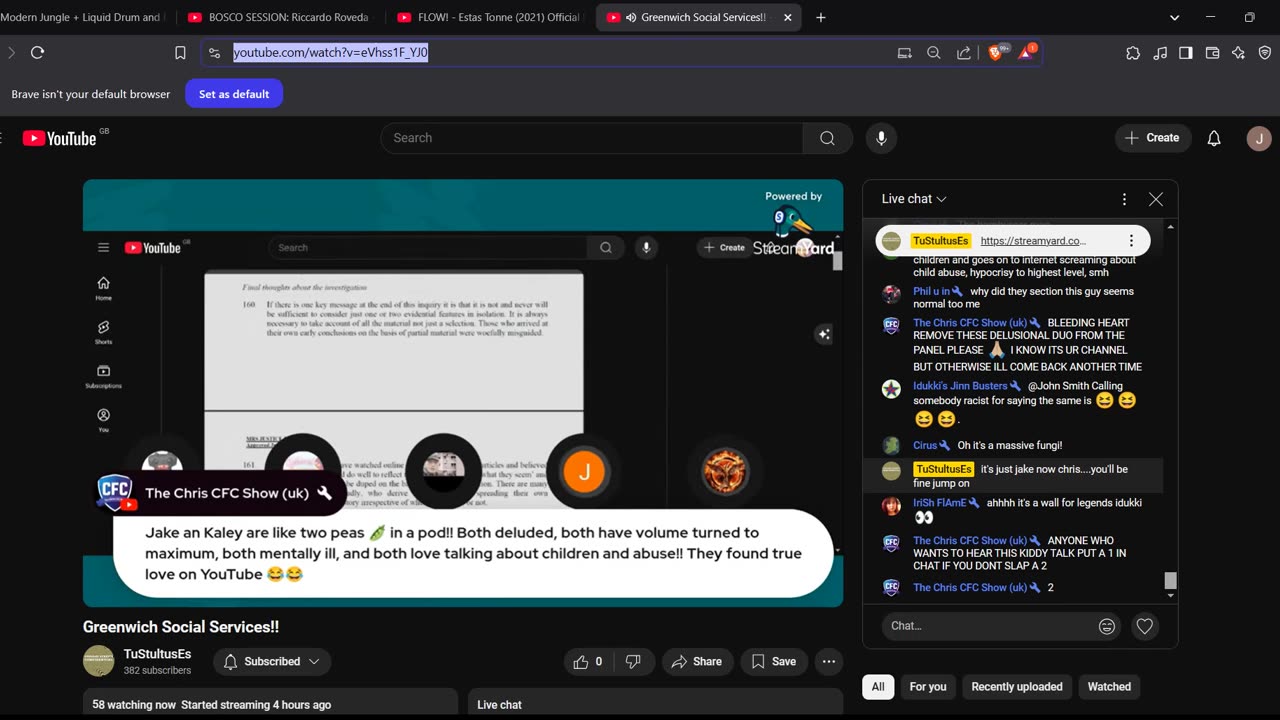The width and height of the screenshot is (1280, 720).
Task: Select the Recently uploaded filter chip
Action: (x=1017, y=687)
